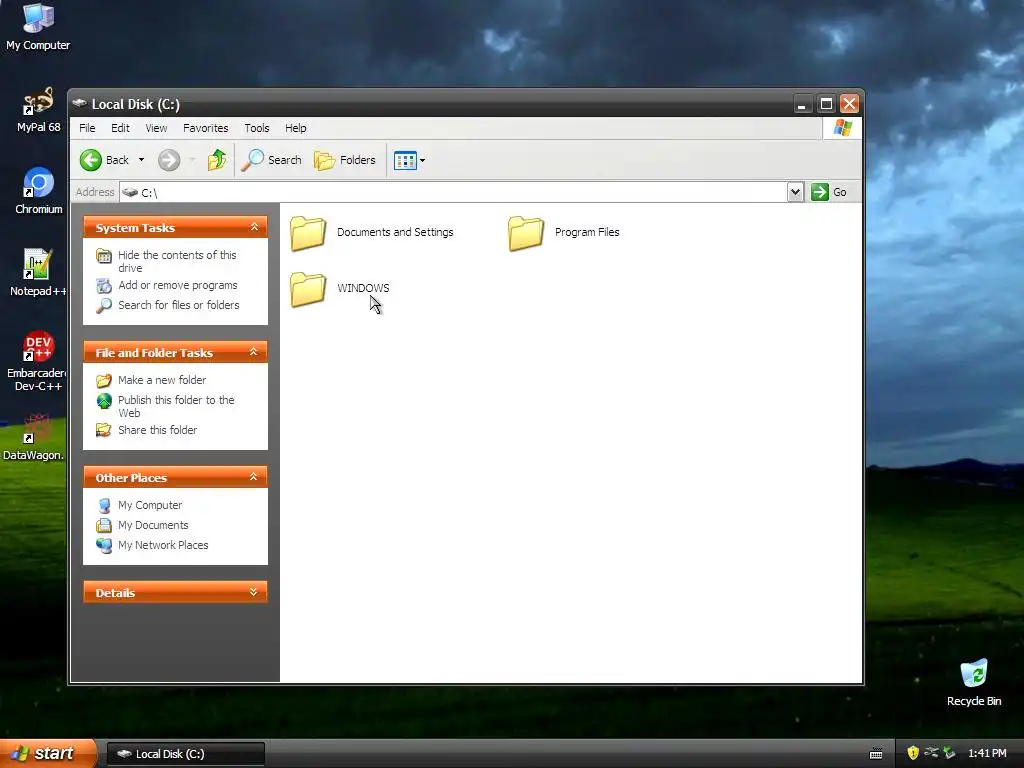The height and width of the screenshot is (768, 1024).
Task: Close the Local Disk (C:) window
Action: [x=849, y=104]
